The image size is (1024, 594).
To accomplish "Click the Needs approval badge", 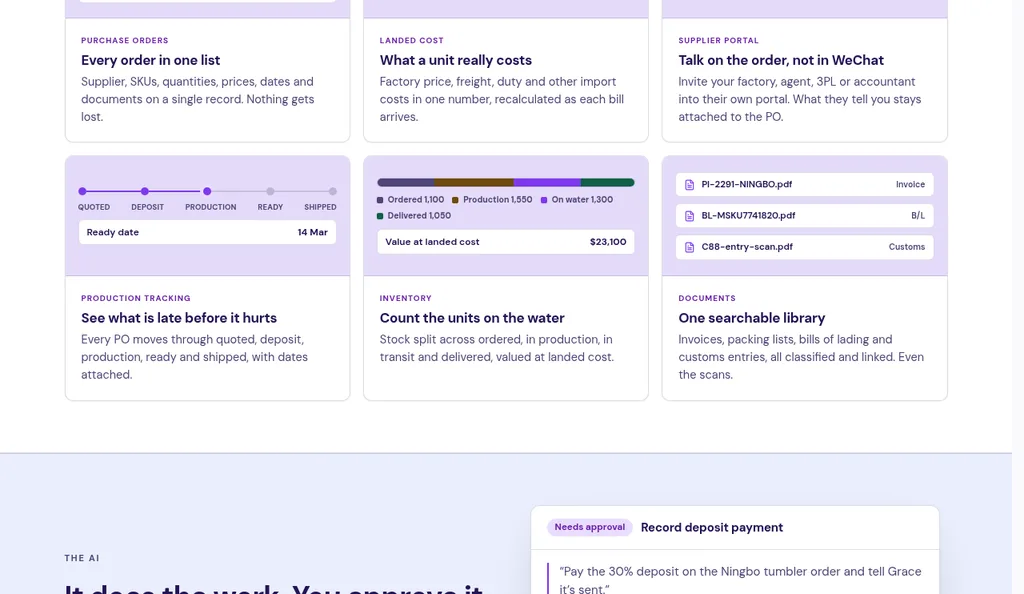I will point(590,527).
